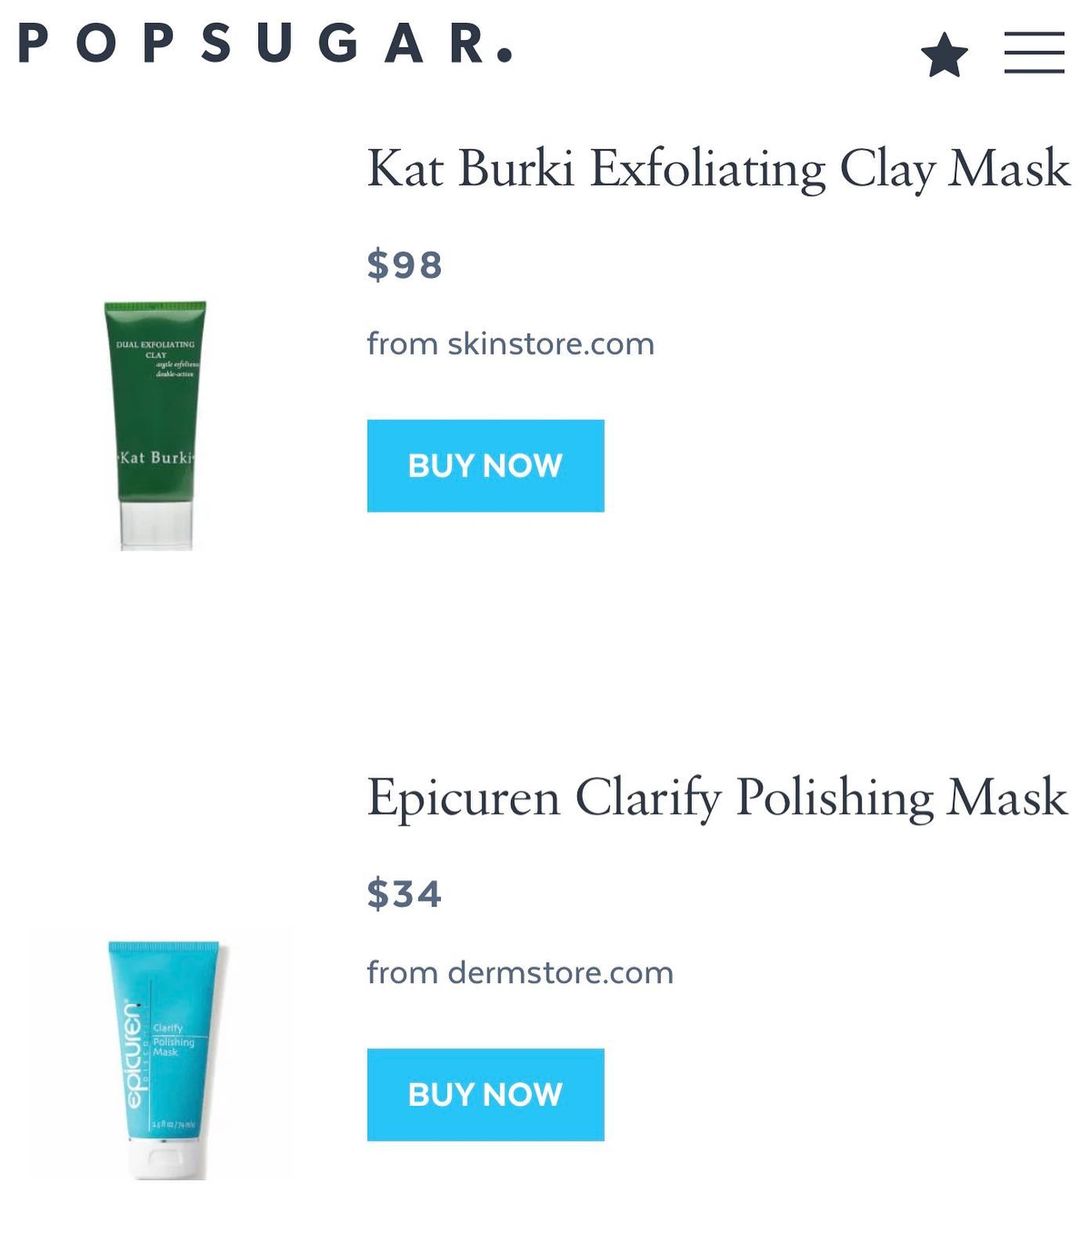
Task: Open Epicuren Clarify Polishing Mask title
Action: [717, 798]
